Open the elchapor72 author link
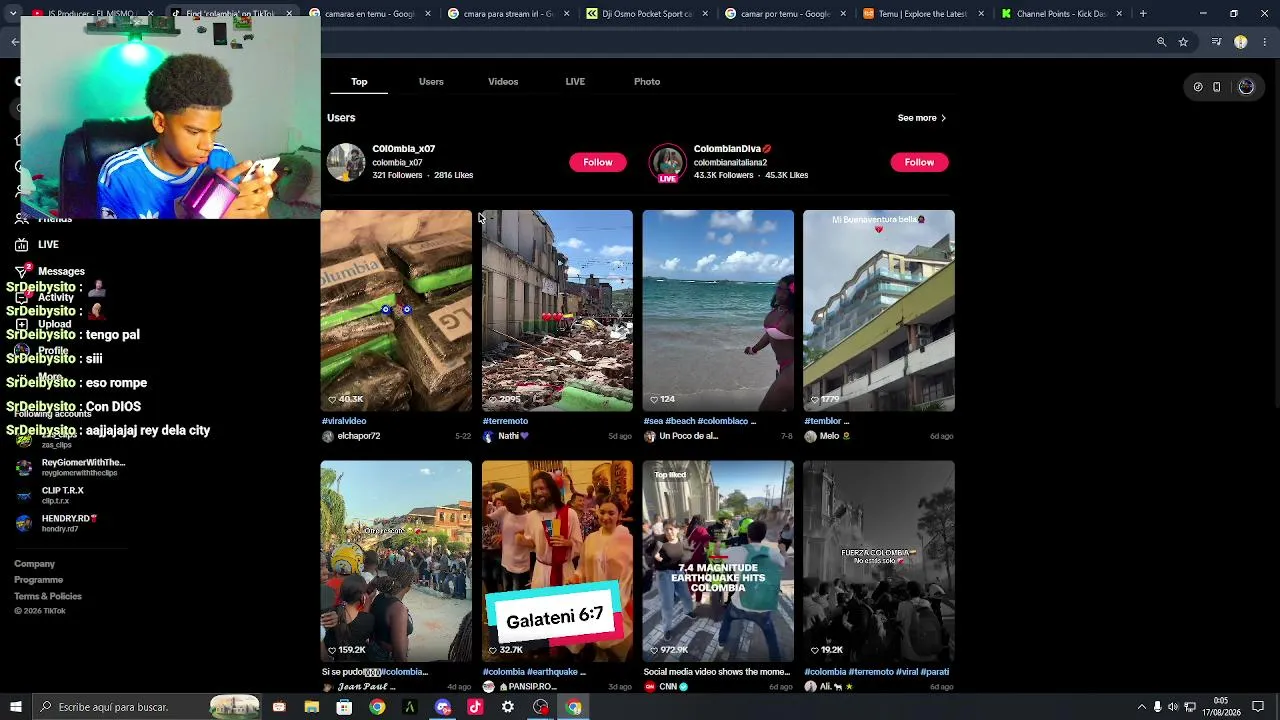This screenshot has width=1280, height=720. 359,436
